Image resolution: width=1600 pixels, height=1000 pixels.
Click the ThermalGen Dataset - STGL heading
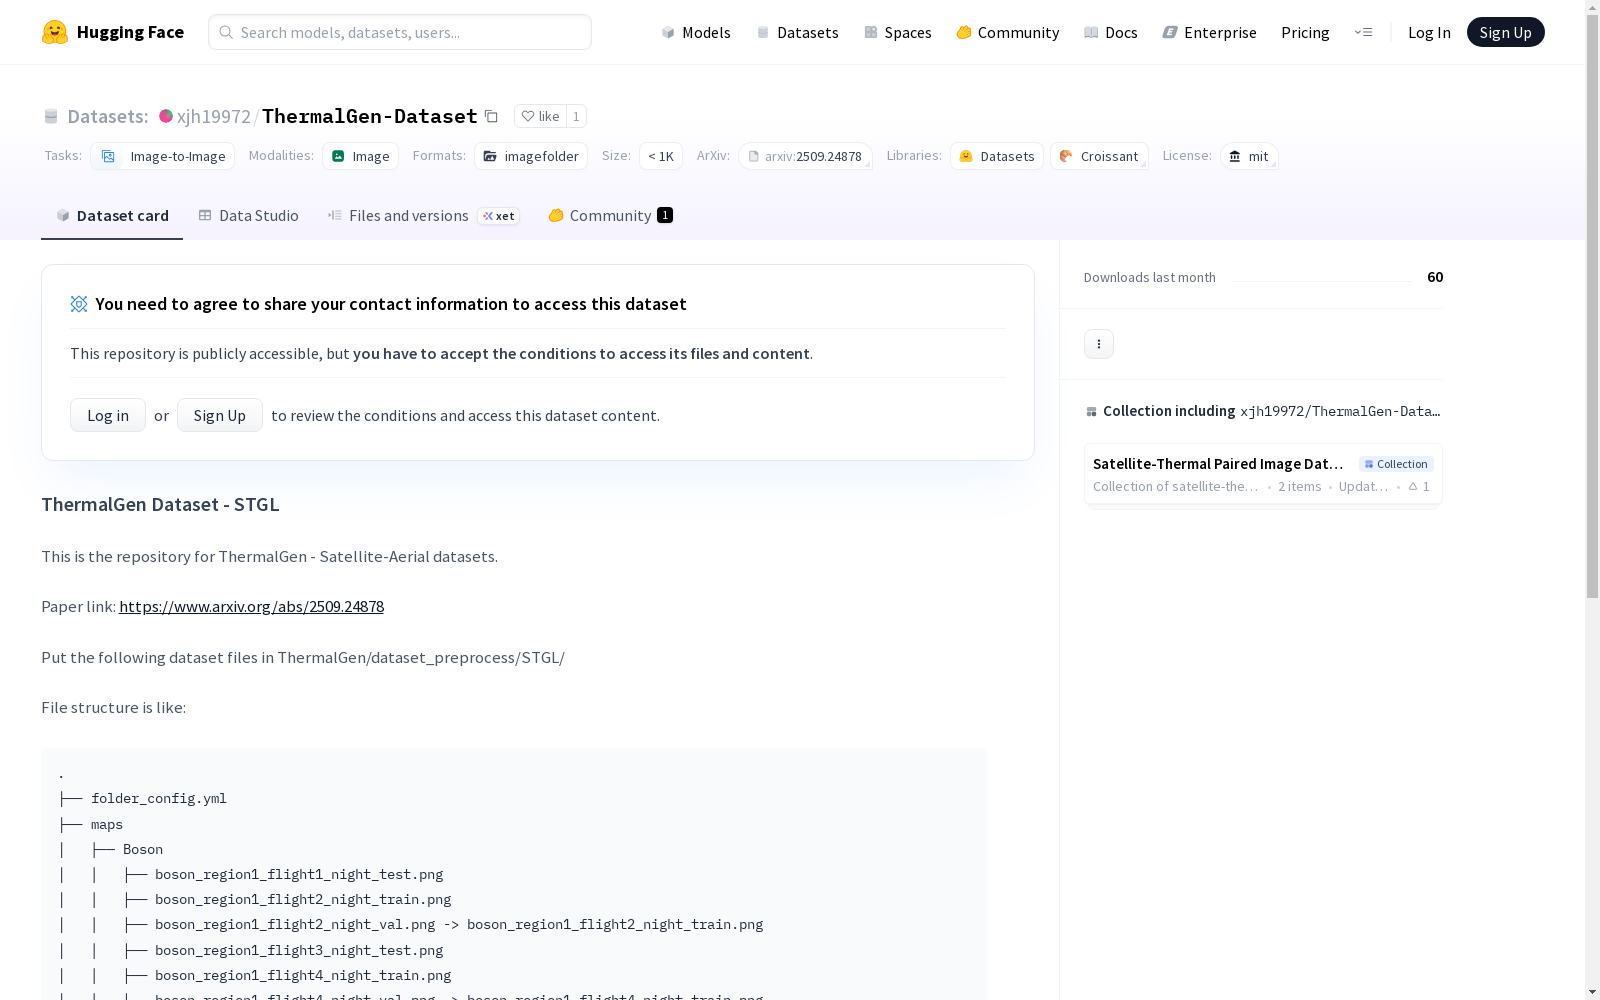160,504
